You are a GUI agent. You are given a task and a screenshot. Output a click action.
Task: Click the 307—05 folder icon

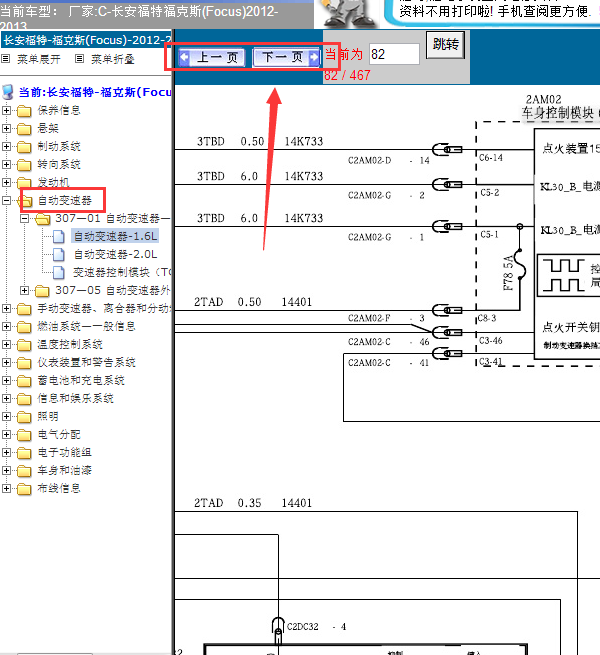pos(43,291)
